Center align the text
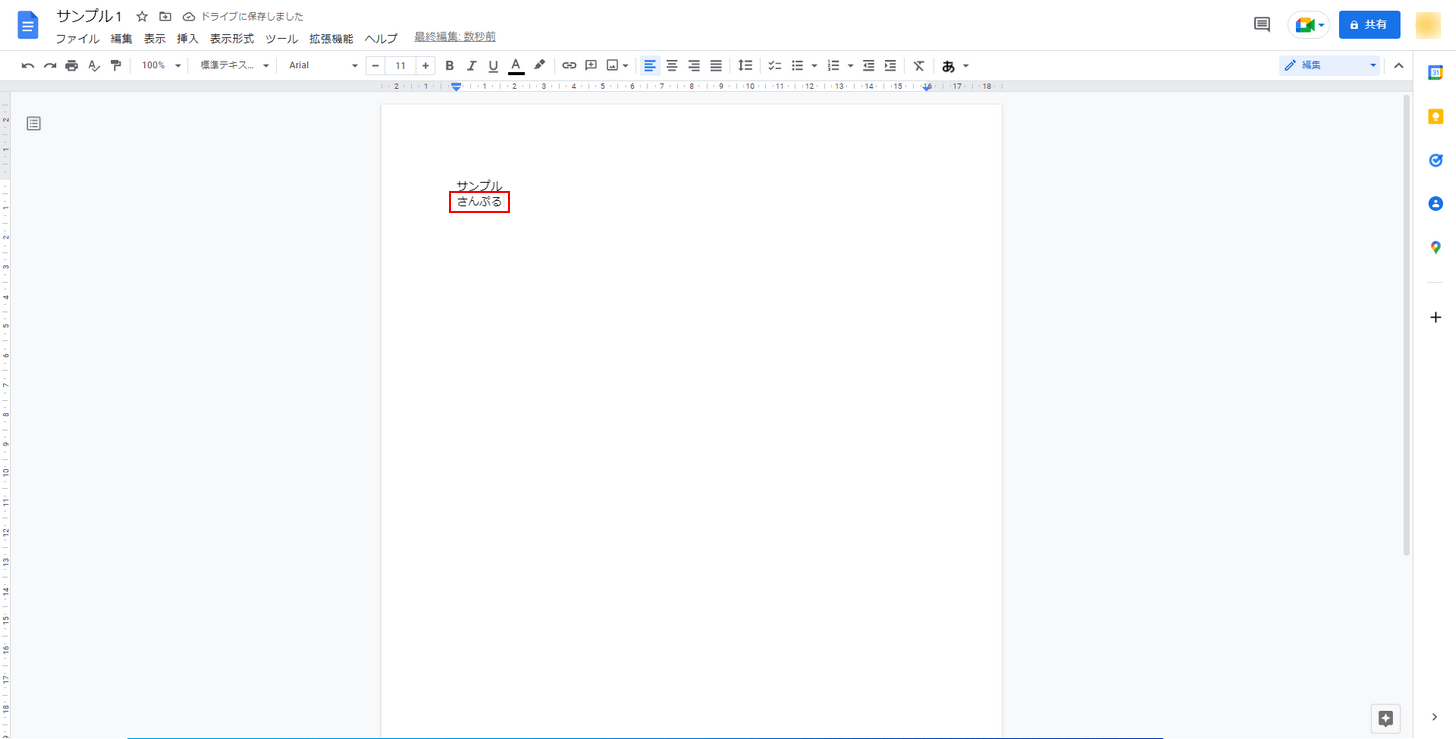This screenshot has height=739, width=1456. point(672,66)
